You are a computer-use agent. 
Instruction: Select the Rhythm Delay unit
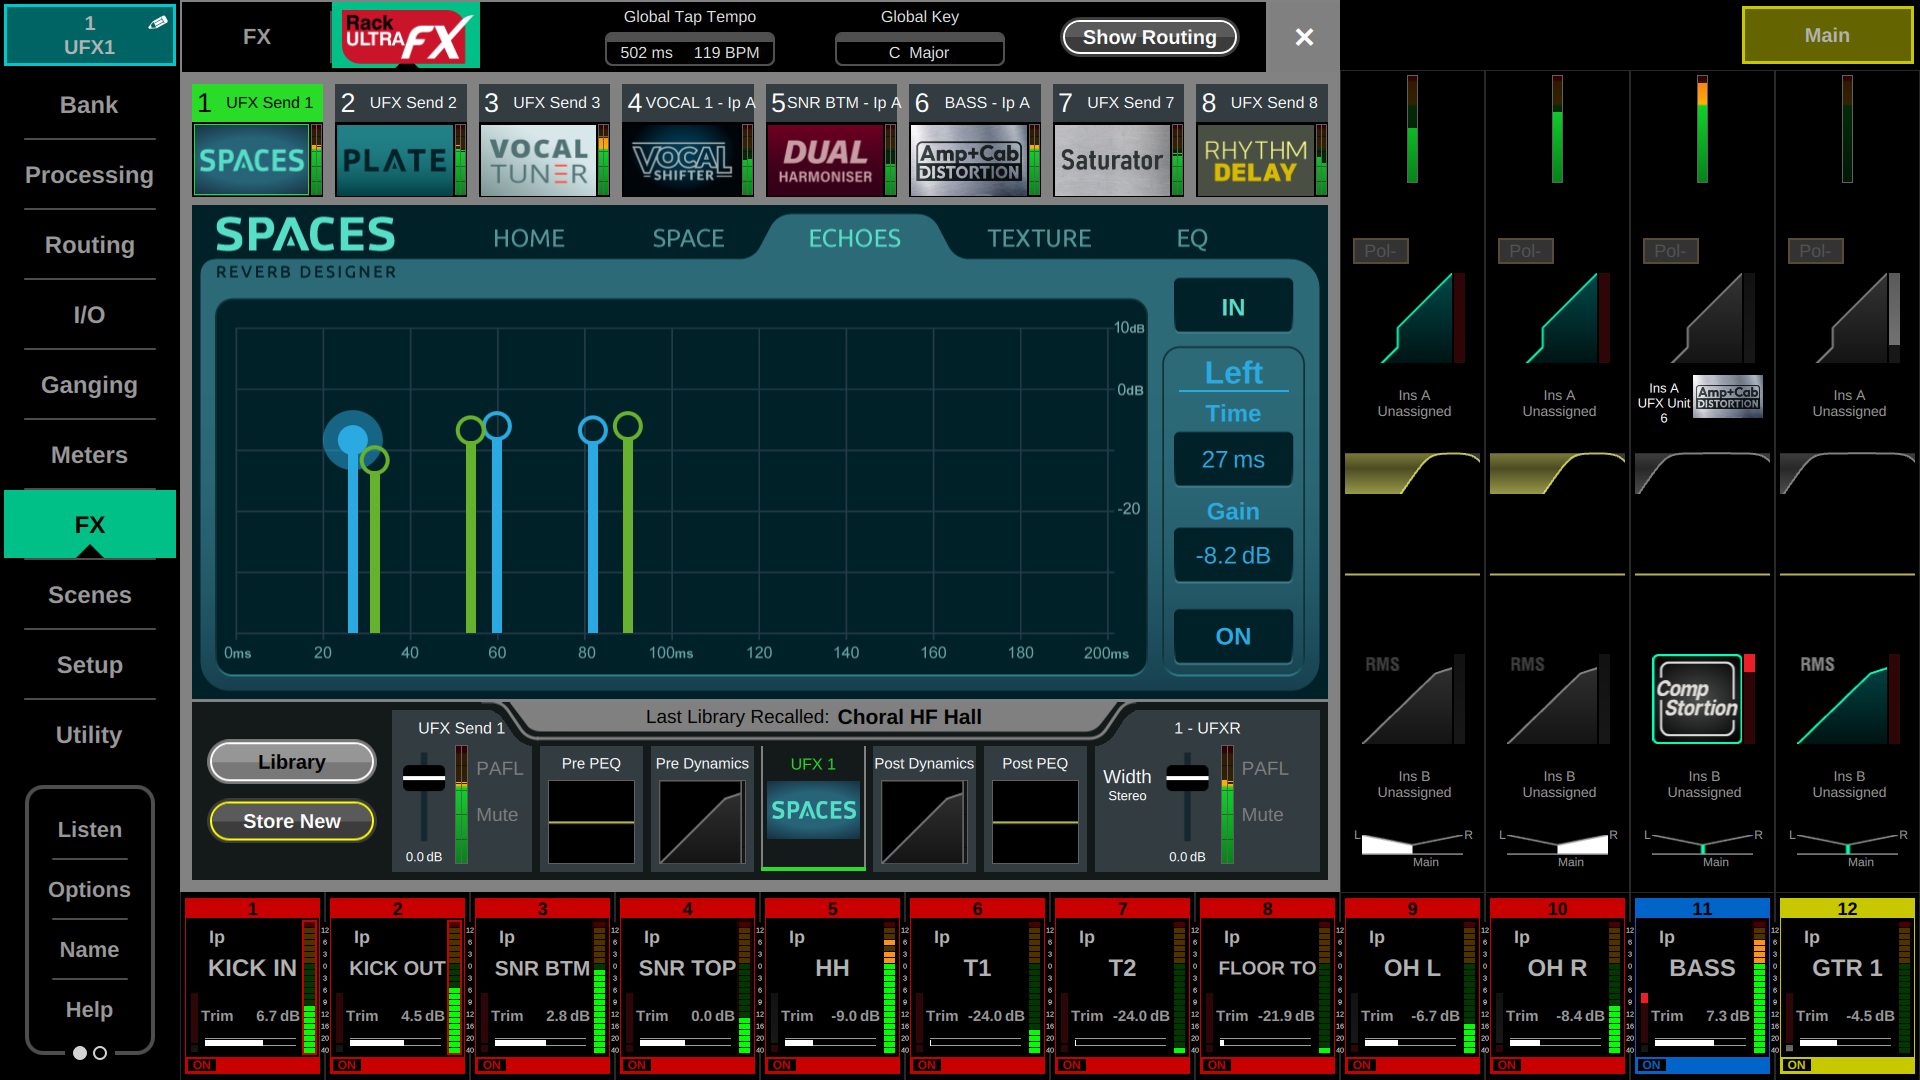click(1255, 160)
